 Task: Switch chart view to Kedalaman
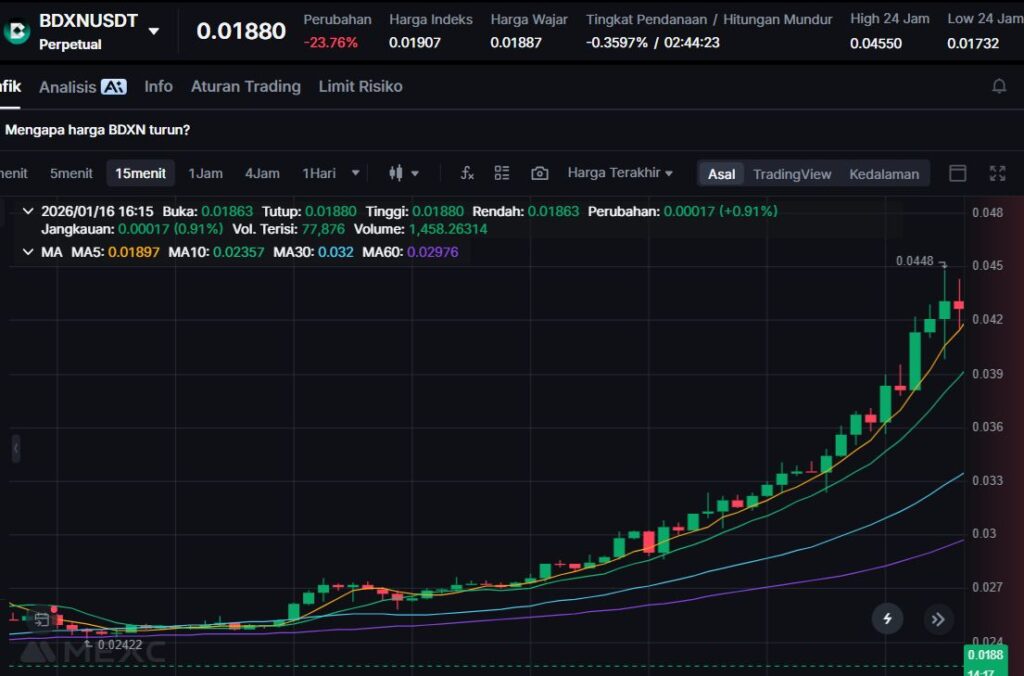tap(883, 174)
